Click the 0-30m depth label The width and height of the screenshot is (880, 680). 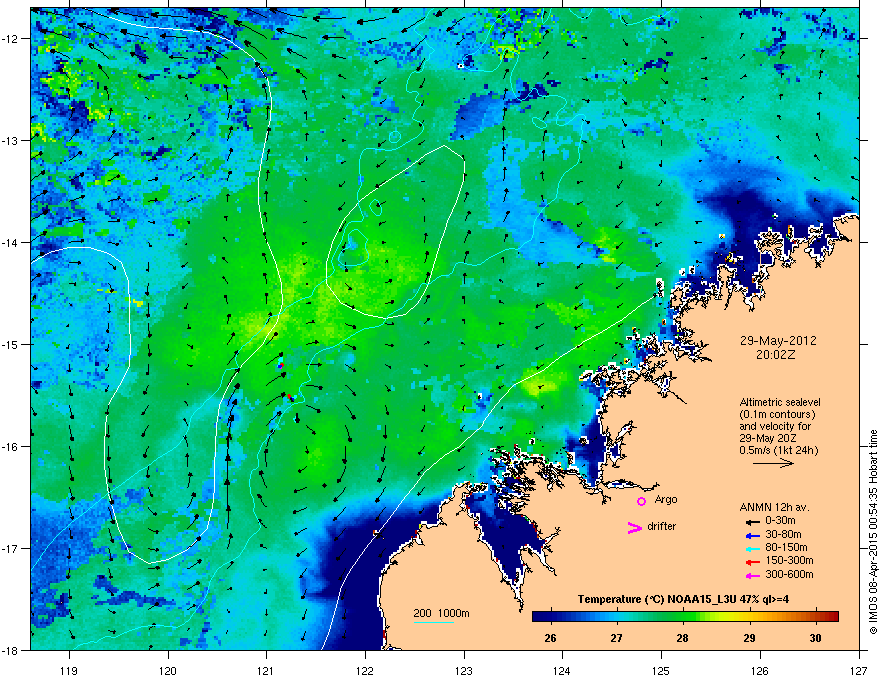[x=780, y=521]
